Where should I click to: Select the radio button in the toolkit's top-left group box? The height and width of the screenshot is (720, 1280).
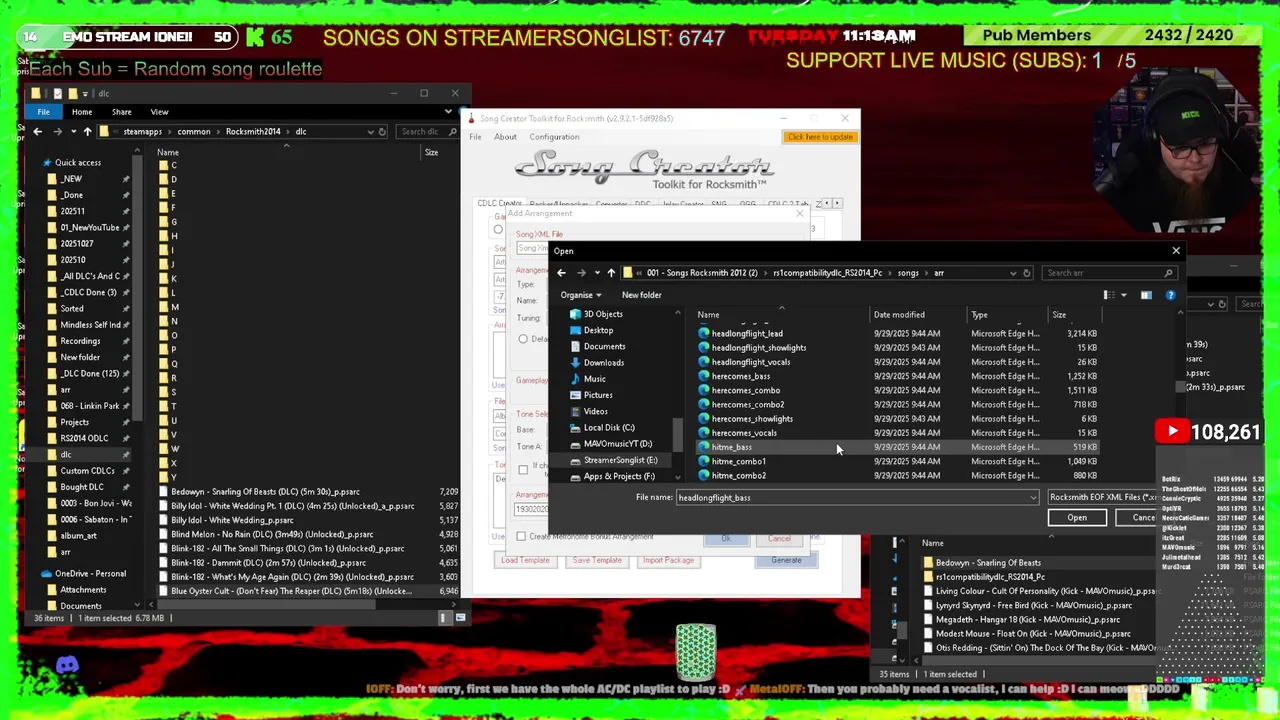[x=498, y=229]
